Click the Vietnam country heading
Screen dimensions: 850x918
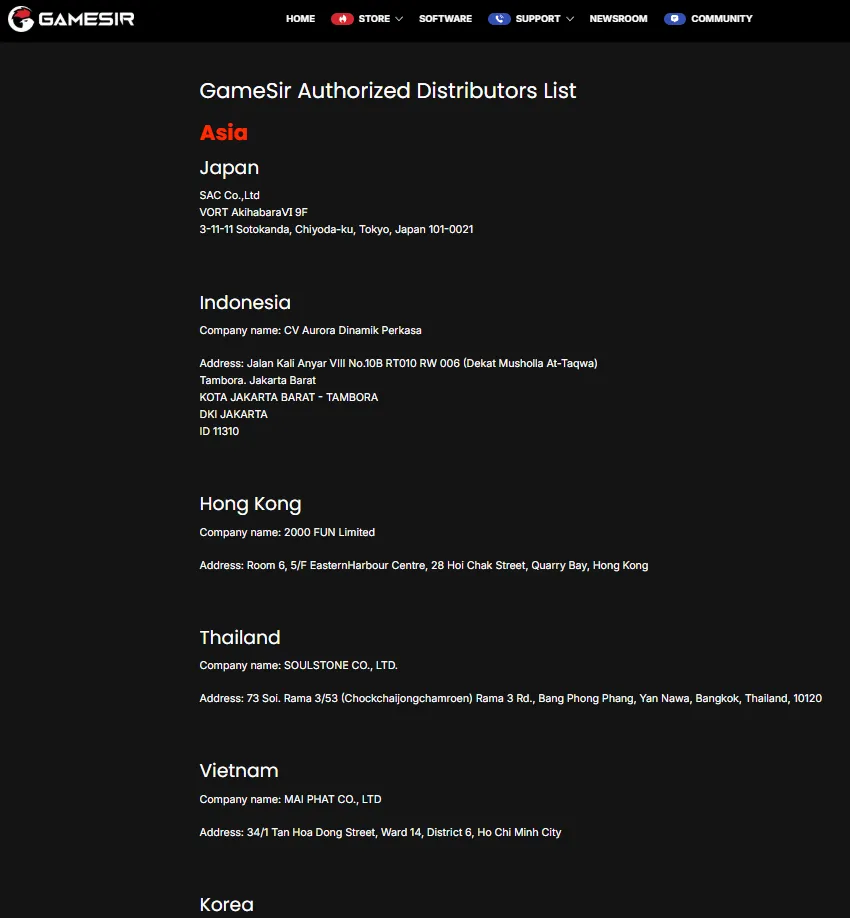[x=239, y=770]
